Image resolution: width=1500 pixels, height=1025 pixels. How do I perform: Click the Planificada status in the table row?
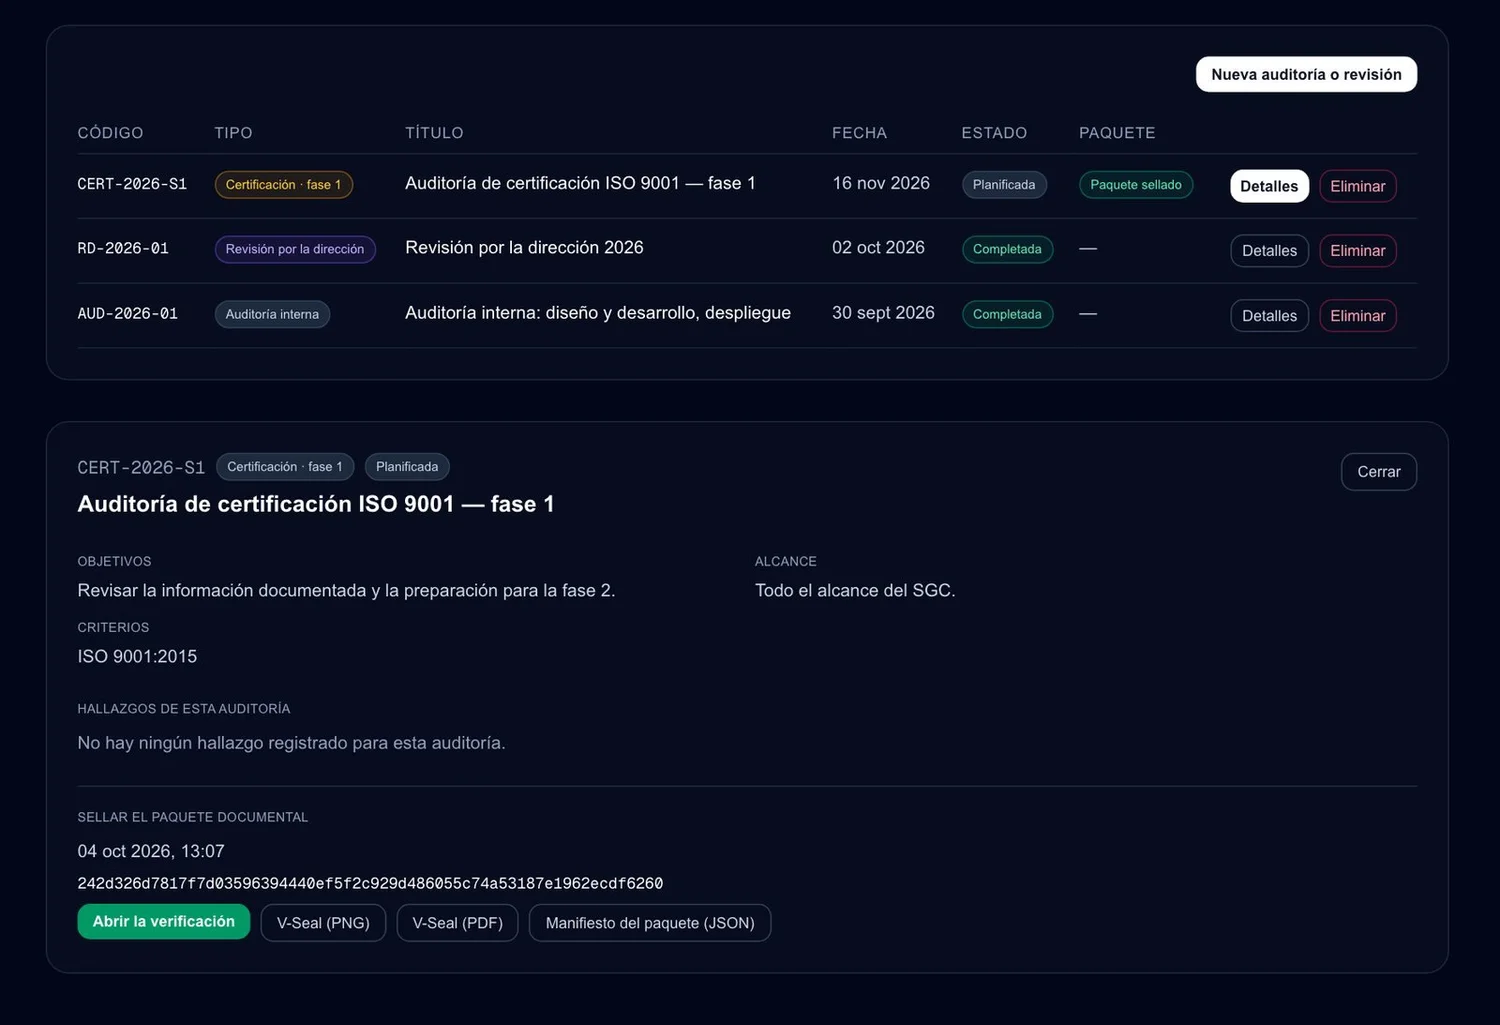[1004, 185]
